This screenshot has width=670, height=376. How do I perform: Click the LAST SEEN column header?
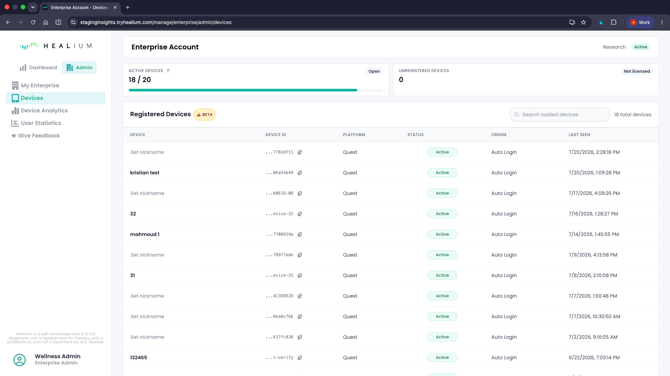tap(579, 135)
